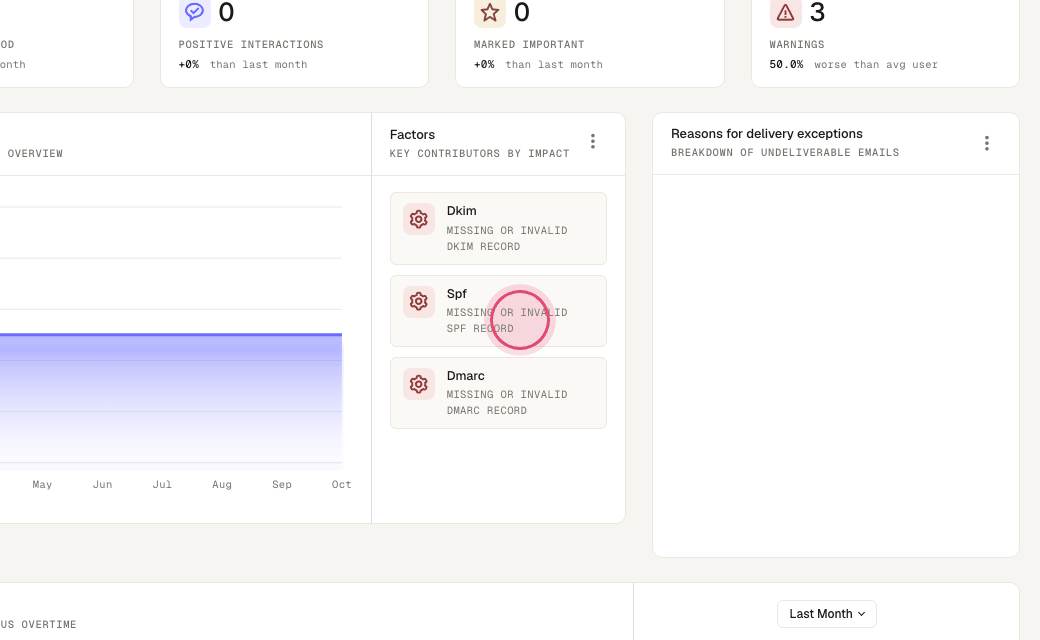Click the Marked Important label
This screenshot has height=640, width=1040.
(529, 44)
